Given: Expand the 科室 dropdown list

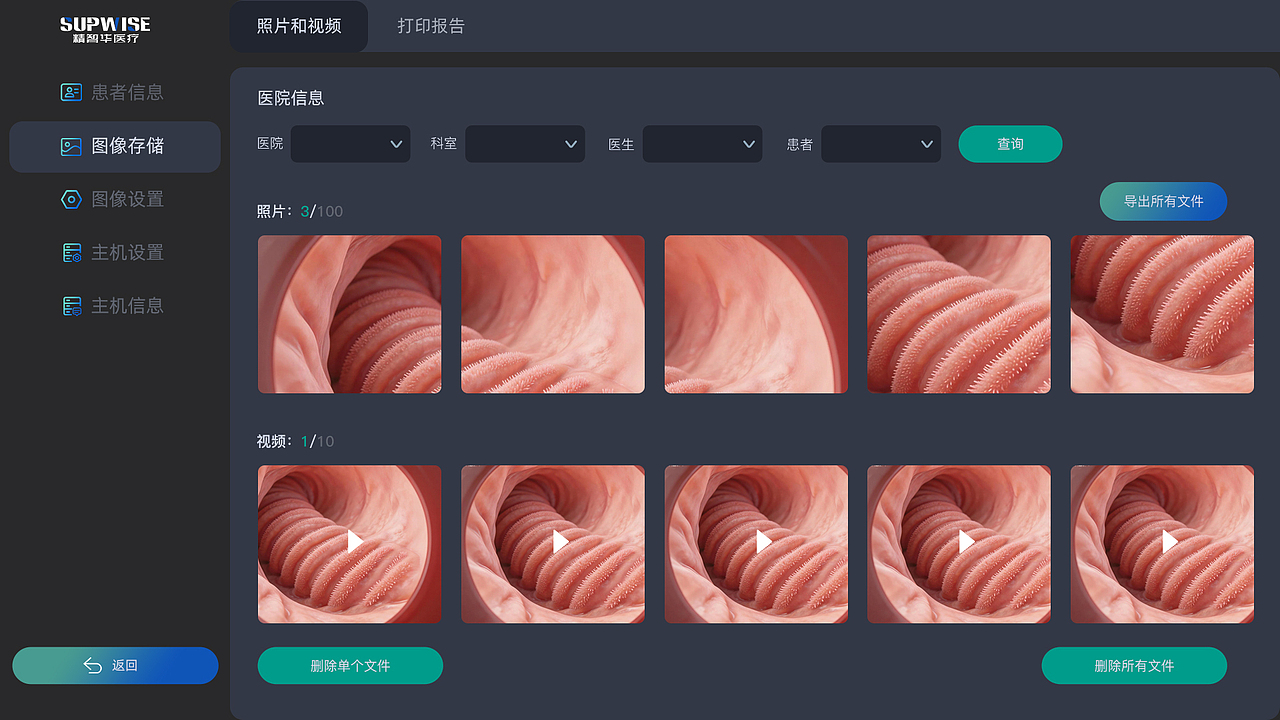Looking at the screenshot, I should tap(525, 144).
